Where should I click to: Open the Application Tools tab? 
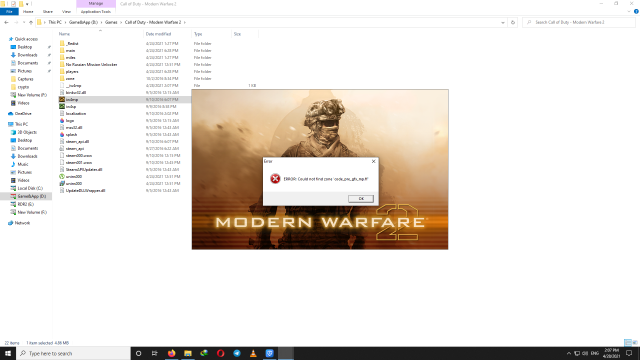pyautogui.click(x=96, y=11)
